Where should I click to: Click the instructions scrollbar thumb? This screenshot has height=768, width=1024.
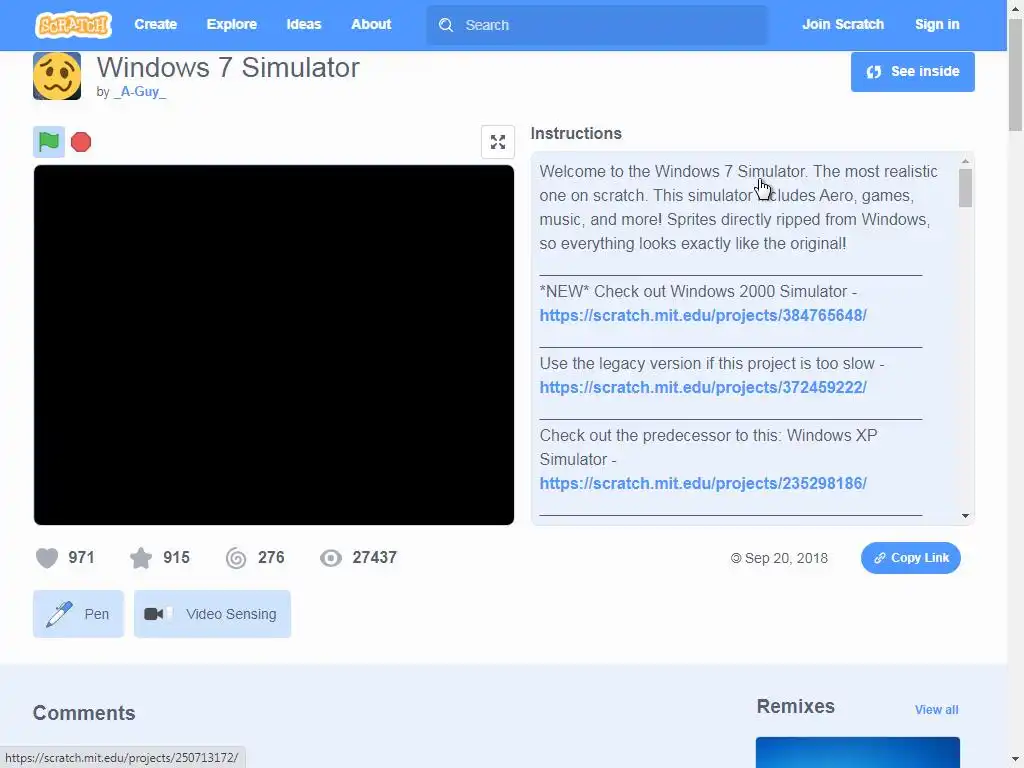tap(965, 188)
